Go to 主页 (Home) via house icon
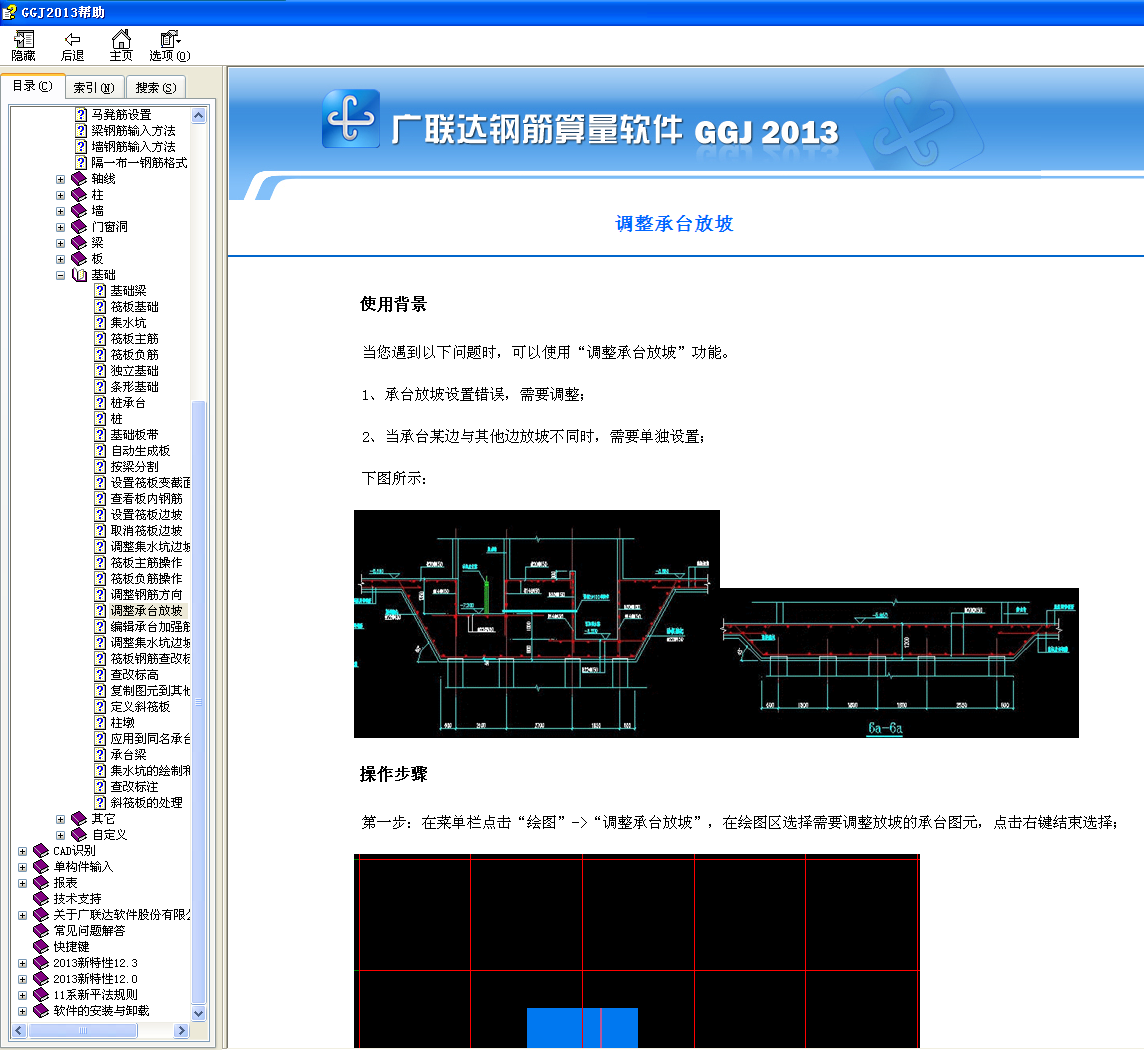Viewport: 1144px width, 1050px height. pos(121,46)
